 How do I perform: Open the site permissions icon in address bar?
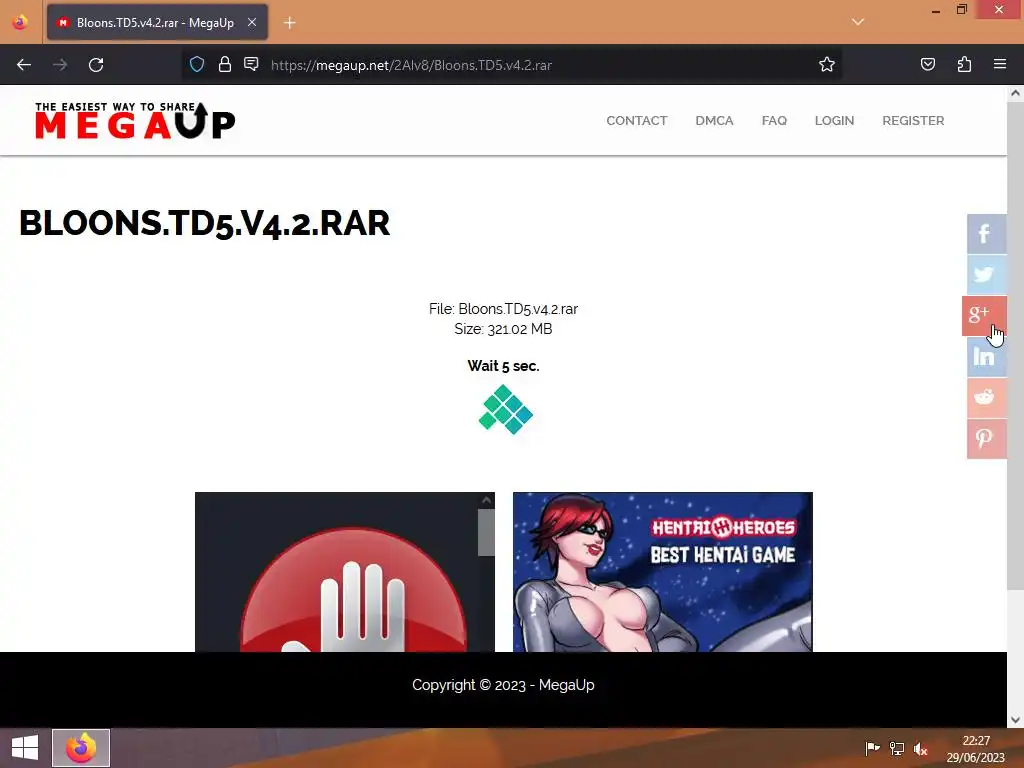(x=251, y=65)
